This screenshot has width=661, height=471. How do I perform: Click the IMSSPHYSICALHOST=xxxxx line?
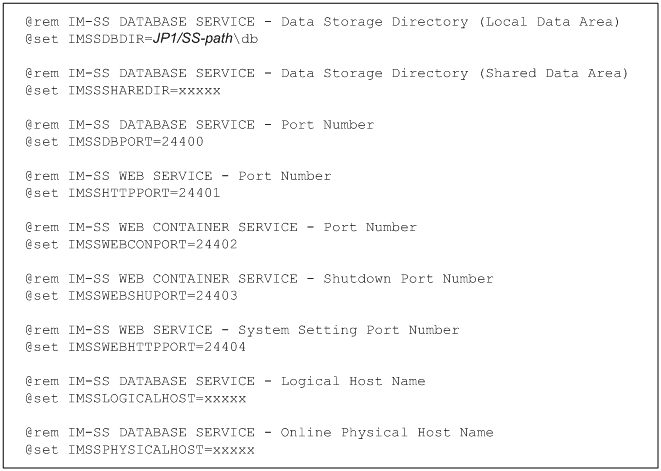point(140,450)
